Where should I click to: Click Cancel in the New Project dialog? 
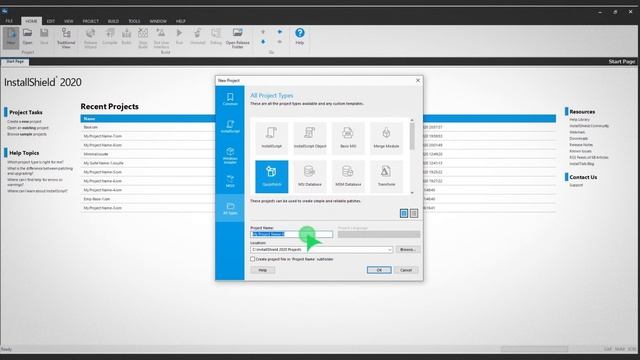(x=406, y=270)
